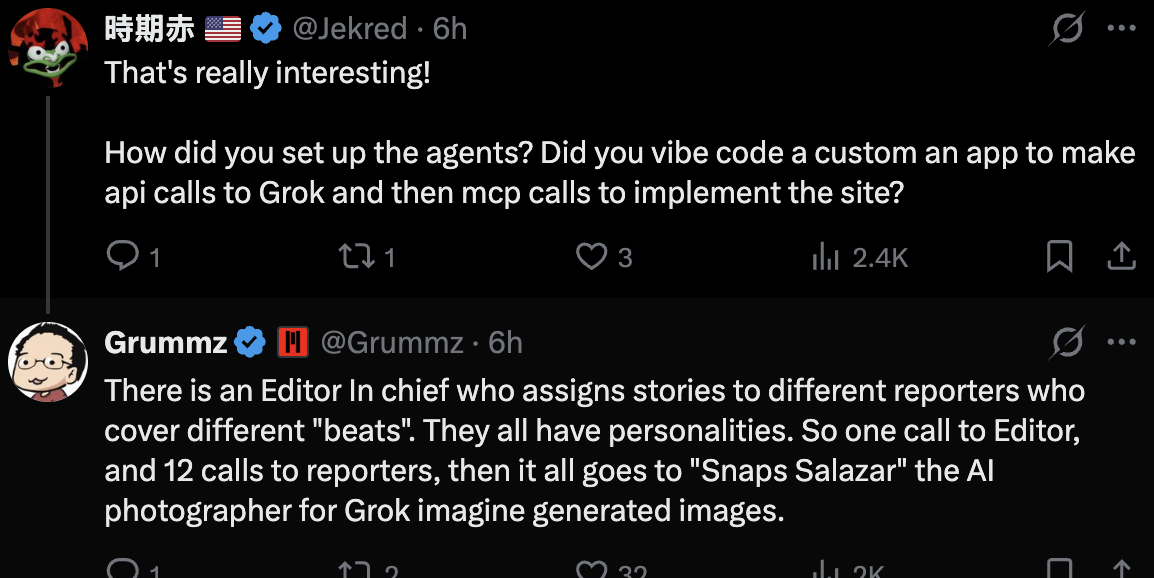
Task: Open the three-dot menu on Jekred's tweet
Action: click(1122, 29)
